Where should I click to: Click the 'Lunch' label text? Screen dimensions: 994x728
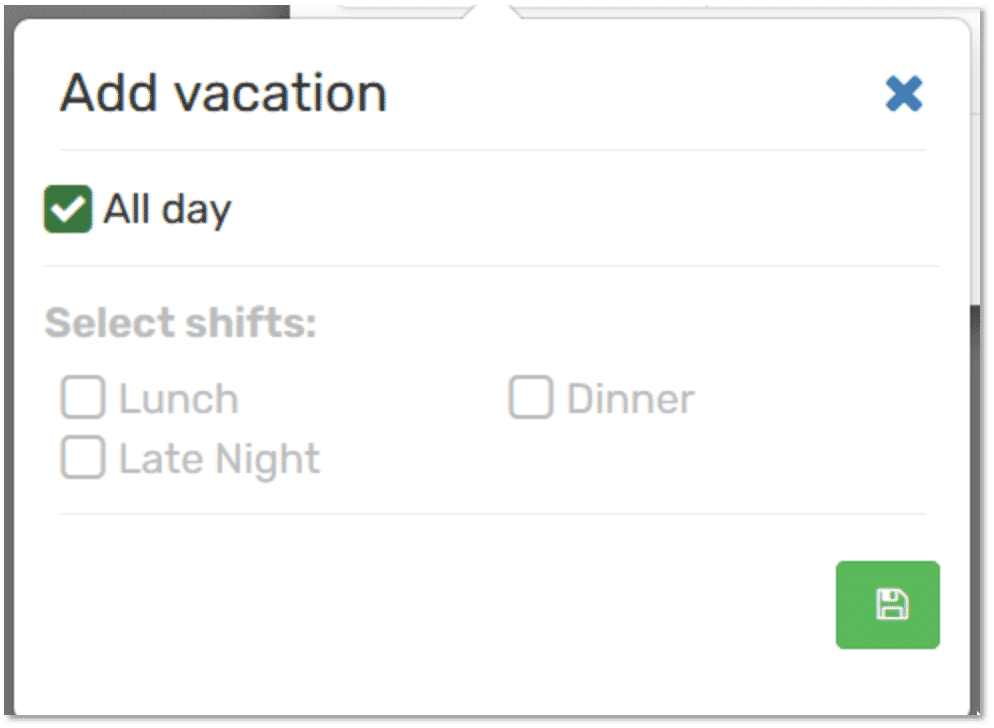click(x=179, y=399)
